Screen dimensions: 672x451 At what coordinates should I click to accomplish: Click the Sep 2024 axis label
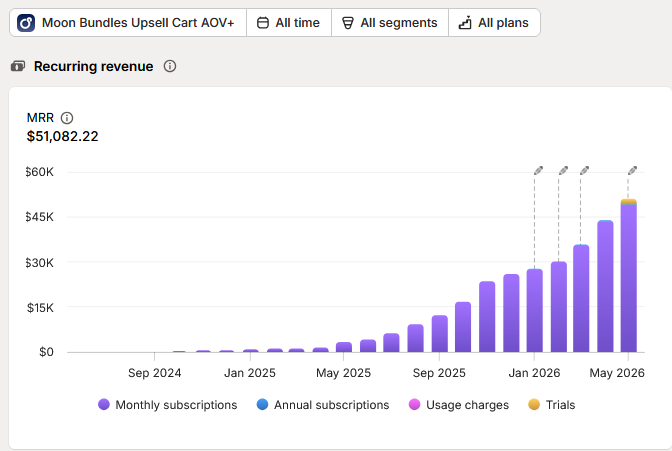click(x=155, y=373)
